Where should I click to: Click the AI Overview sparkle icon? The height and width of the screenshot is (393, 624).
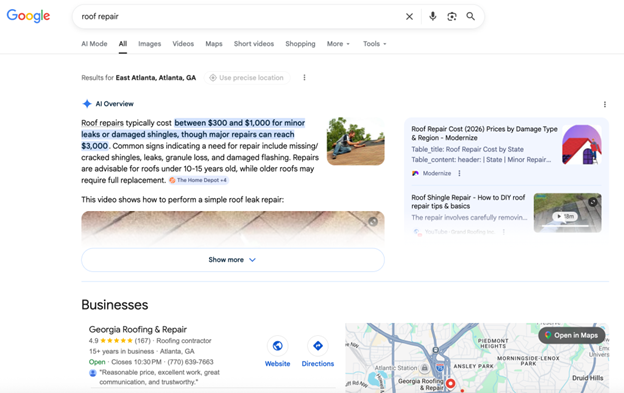(87, 104)
